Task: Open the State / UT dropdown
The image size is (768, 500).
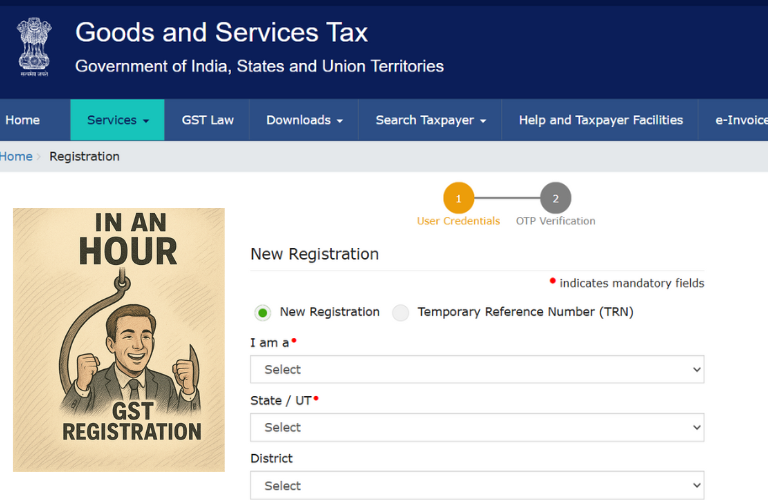Action: pos(477,428)
